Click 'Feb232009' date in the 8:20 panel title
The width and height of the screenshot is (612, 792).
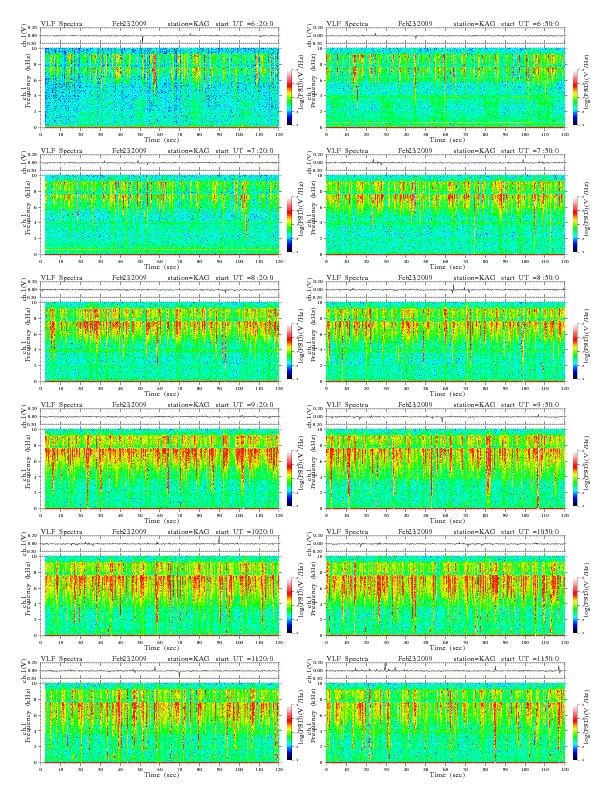pos(129,278)
